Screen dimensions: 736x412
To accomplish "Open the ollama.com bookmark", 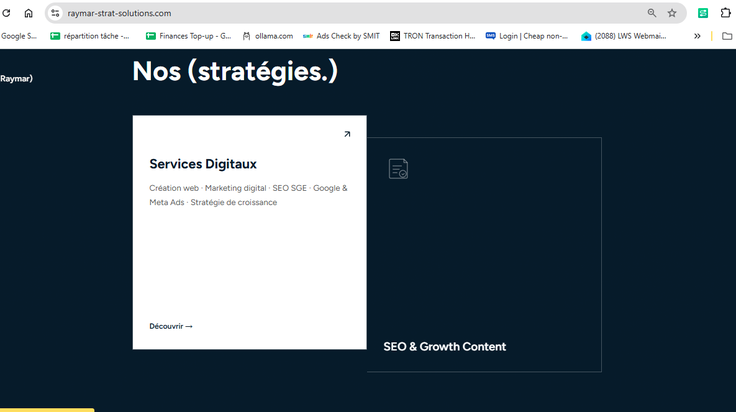I will [268, 36].
